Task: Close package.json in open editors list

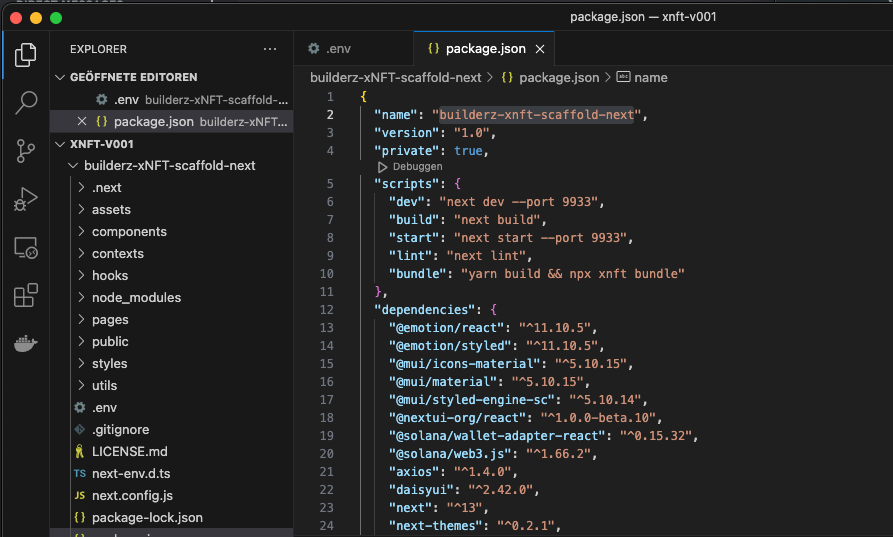Action: click(x=81, y=121)
